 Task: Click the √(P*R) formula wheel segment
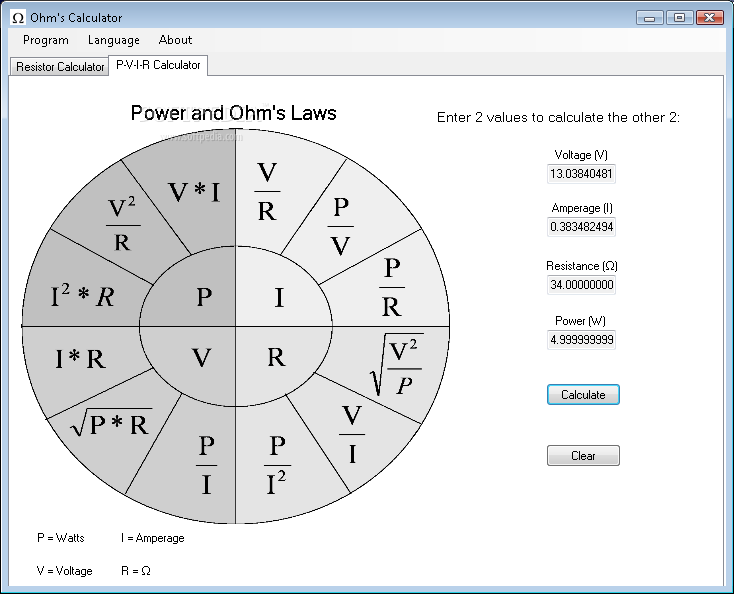[x=111, y=423]
